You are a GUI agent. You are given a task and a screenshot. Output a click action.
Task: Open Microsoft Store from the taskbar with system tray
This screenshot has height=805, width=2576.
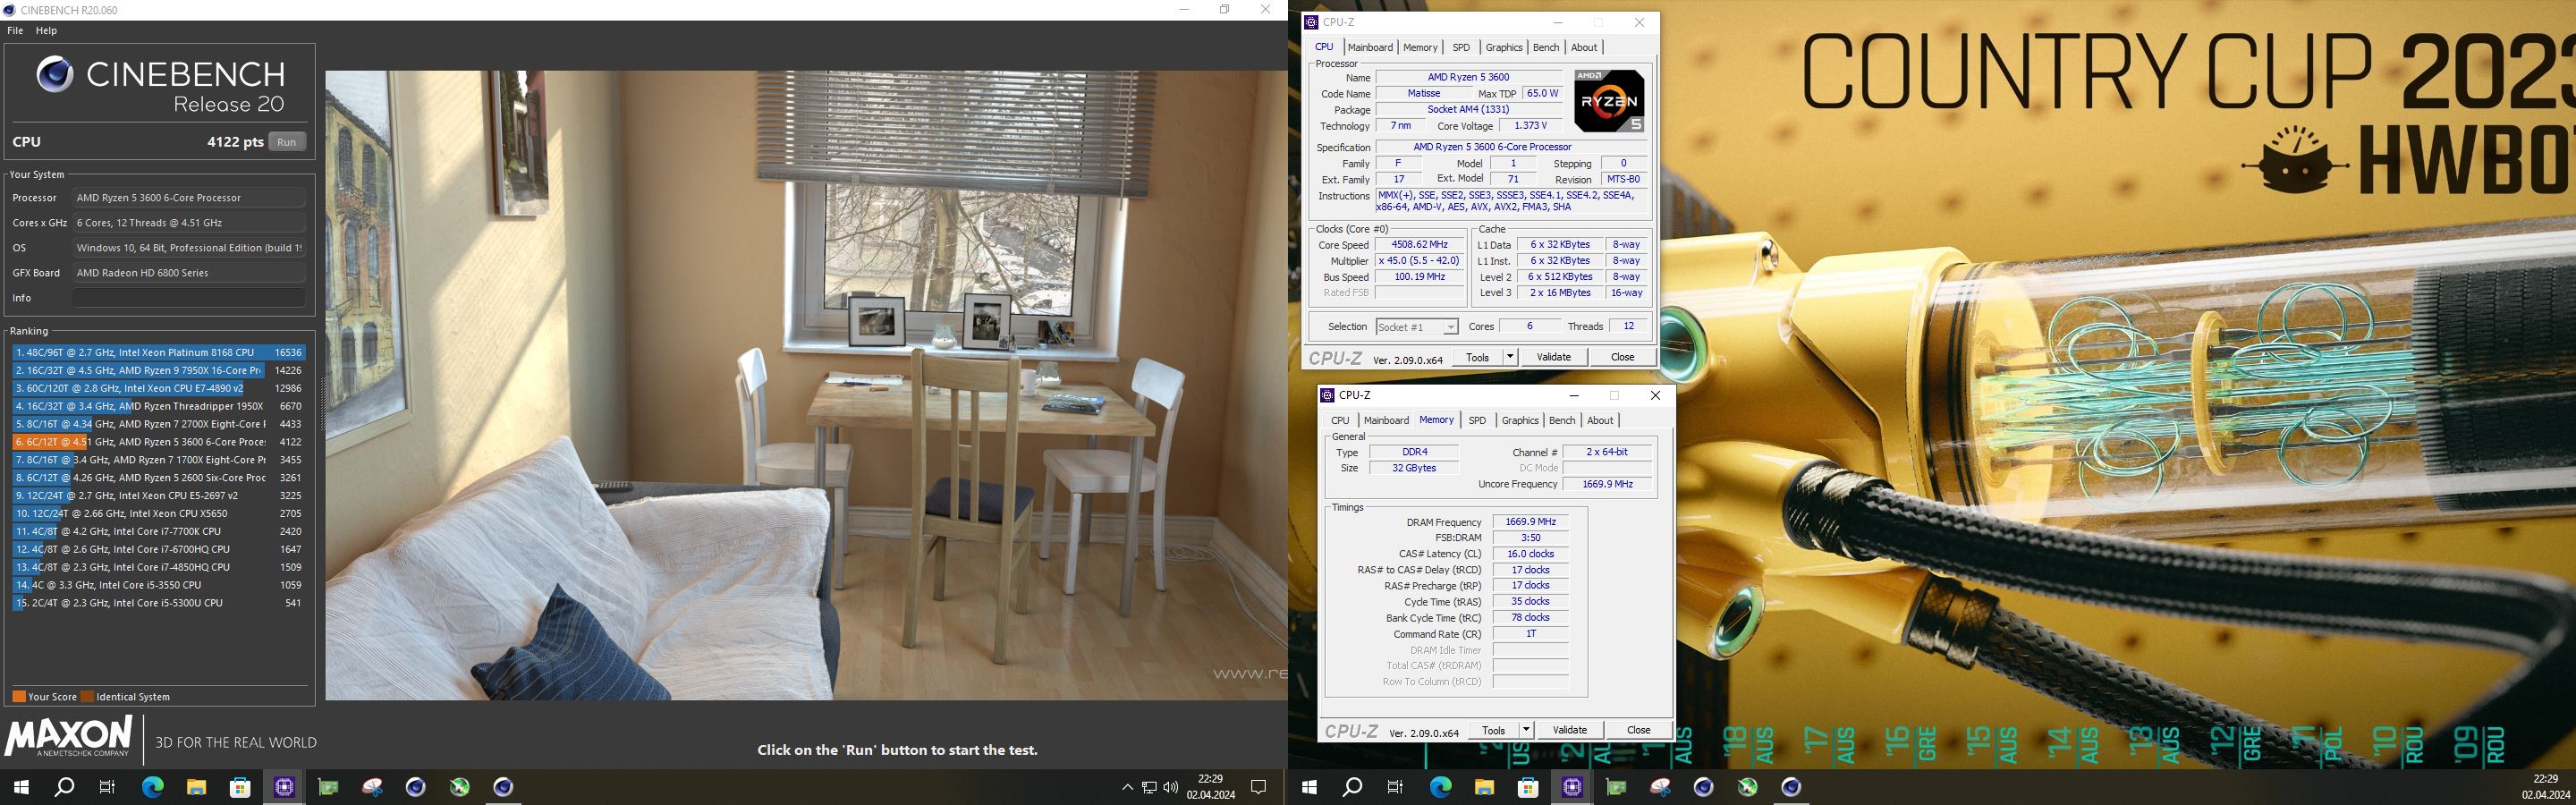click(240, 787)
